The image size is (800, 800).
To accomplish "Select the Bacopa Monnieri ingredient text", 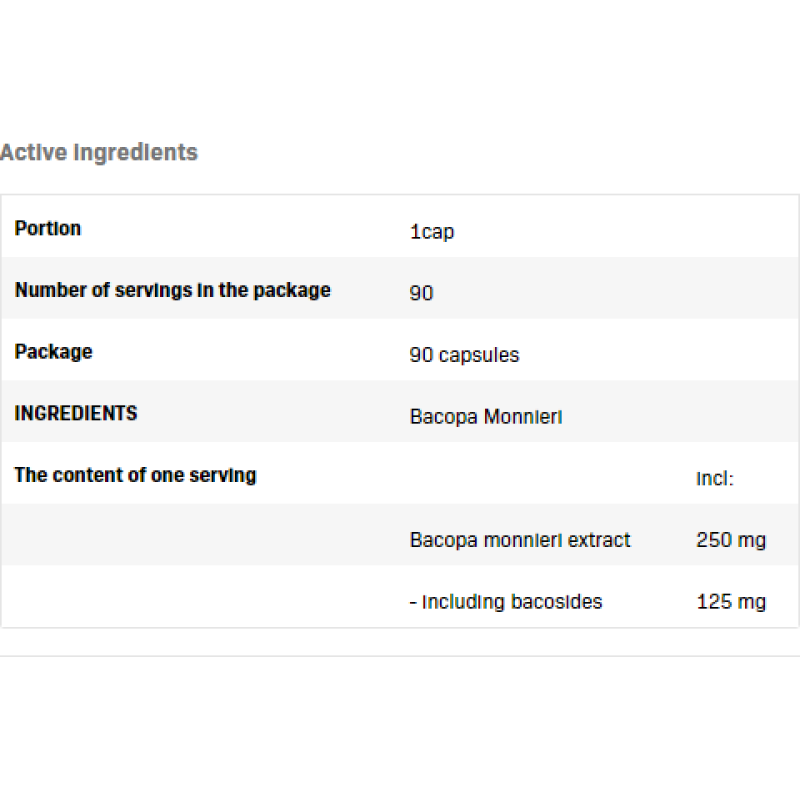I will click(x=485, y=416).
